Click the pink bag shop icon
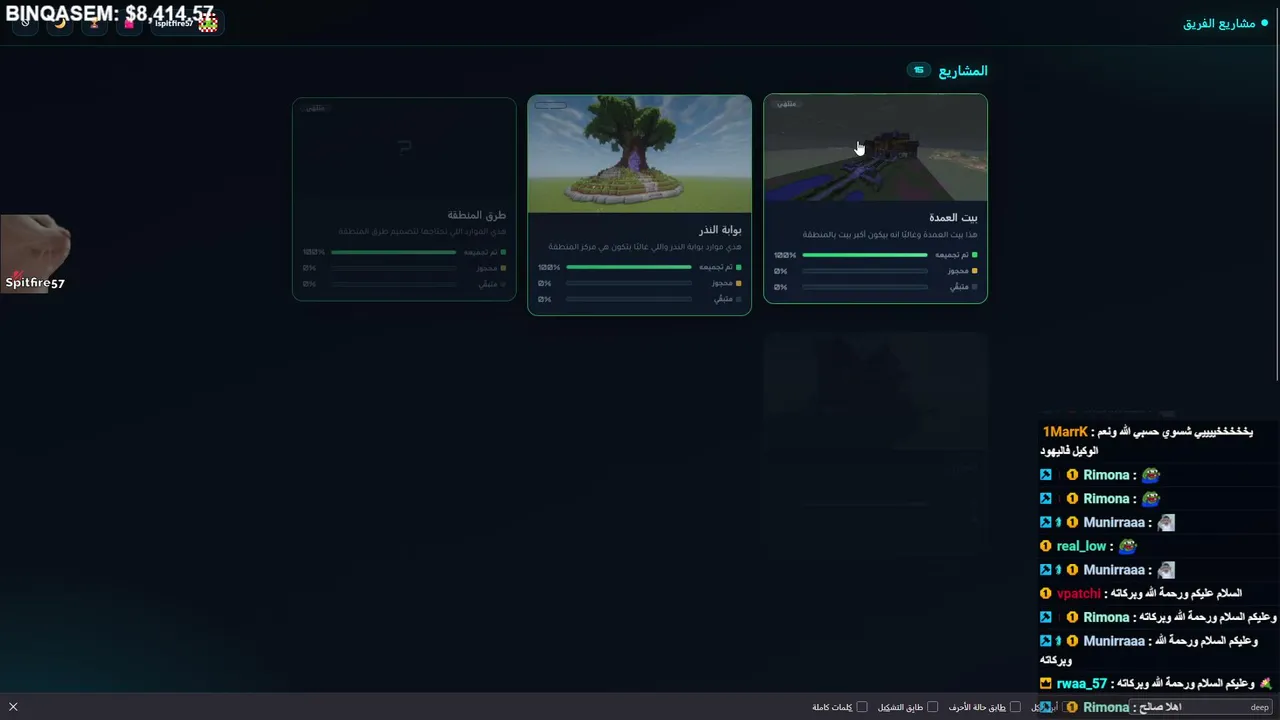Screen dimensions: 1280x720 point(128,23)
